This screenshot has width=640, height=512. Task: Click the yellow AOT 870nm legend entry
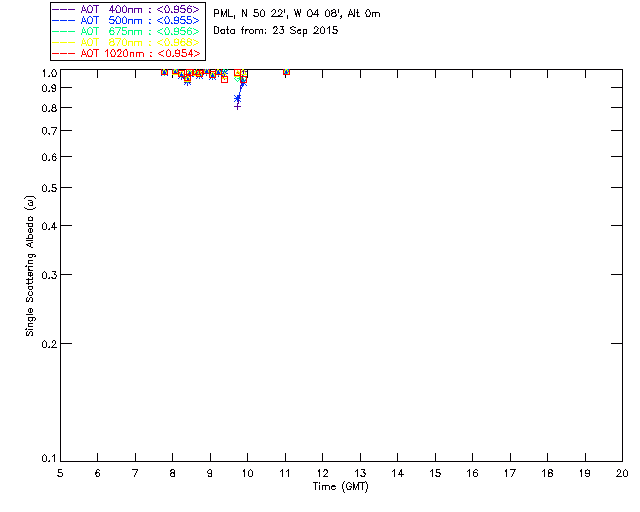(x=126, y=42)
